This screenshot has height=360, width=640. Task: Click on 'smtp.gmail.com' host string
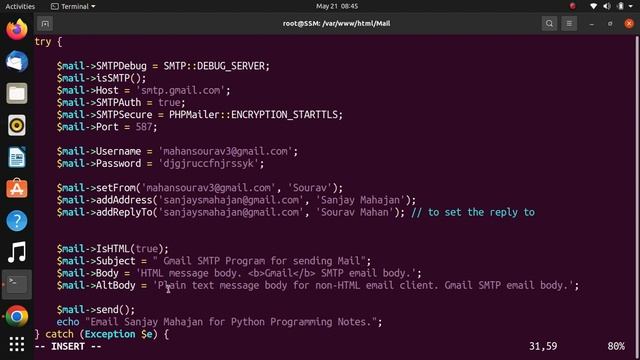[x=180, y=90]
